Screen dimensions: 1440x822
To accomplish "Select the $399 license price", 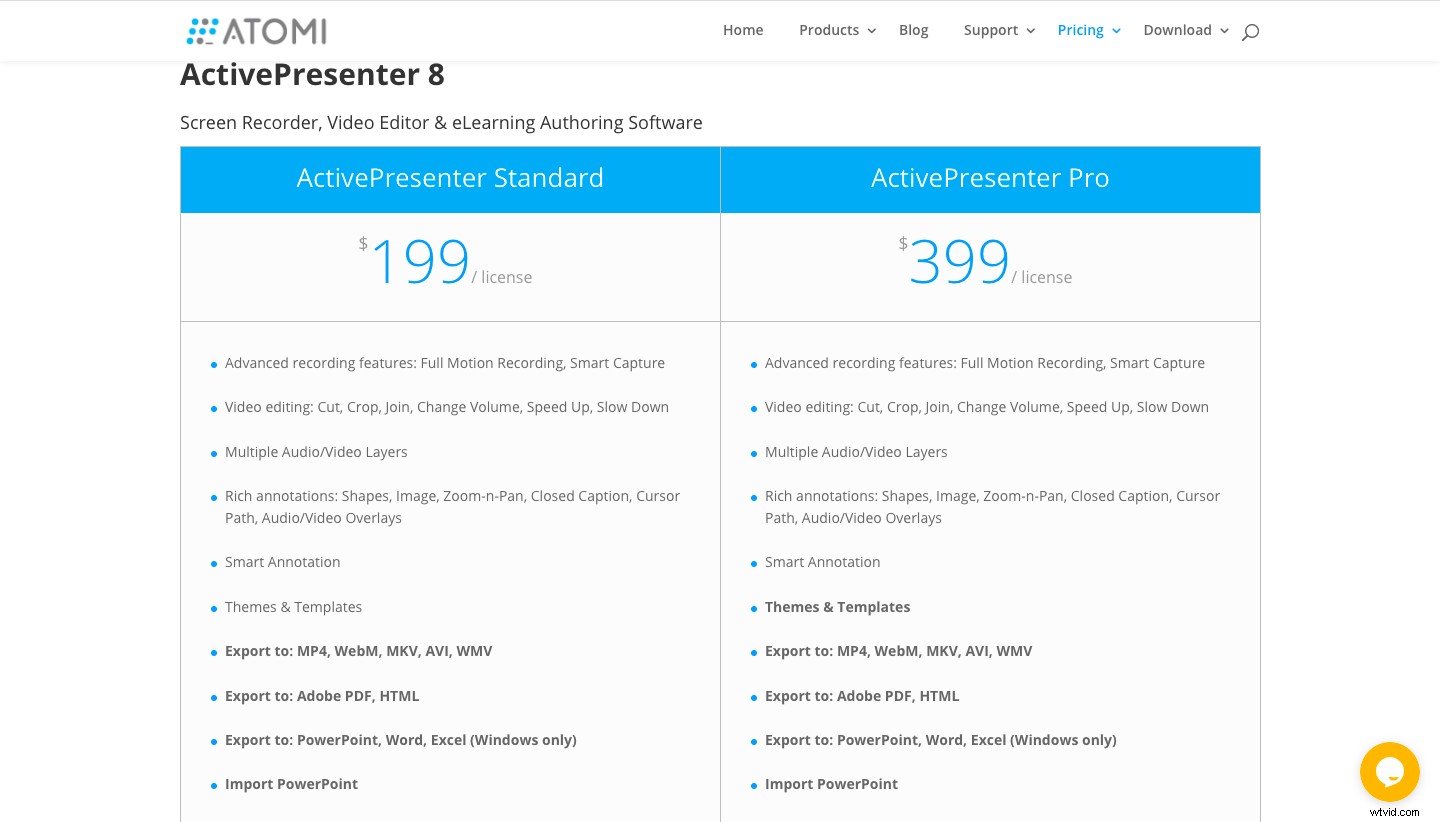I will tap(959, 260).
